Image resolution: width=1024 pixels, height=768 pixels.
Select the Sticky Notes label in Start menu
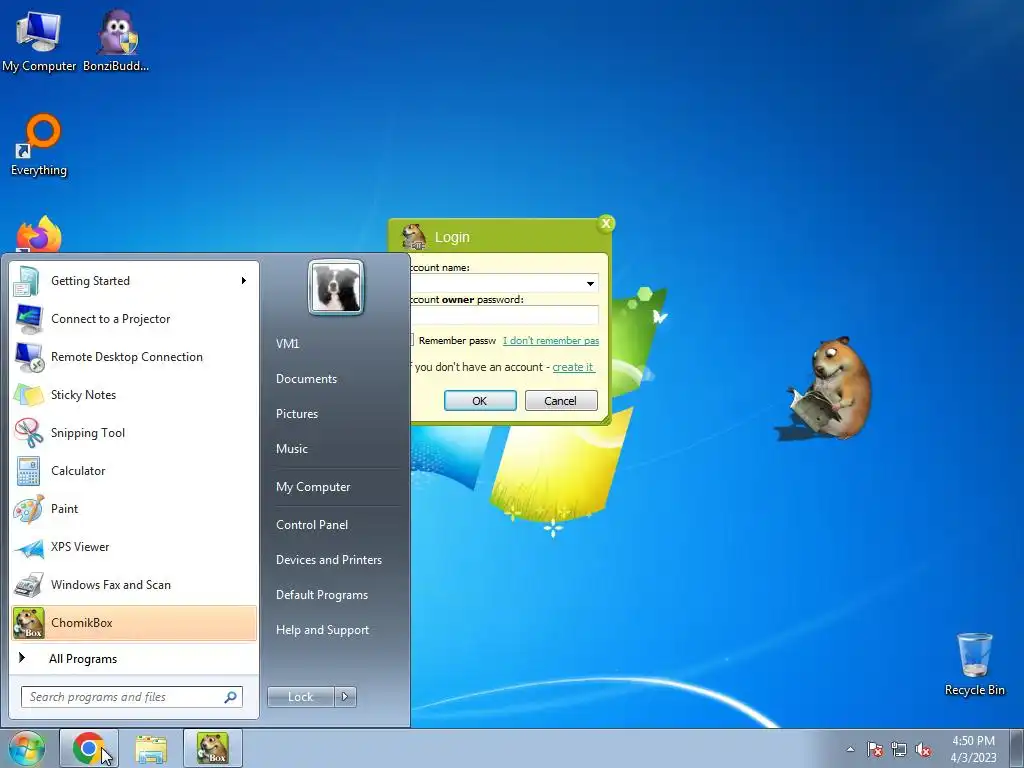84,394
